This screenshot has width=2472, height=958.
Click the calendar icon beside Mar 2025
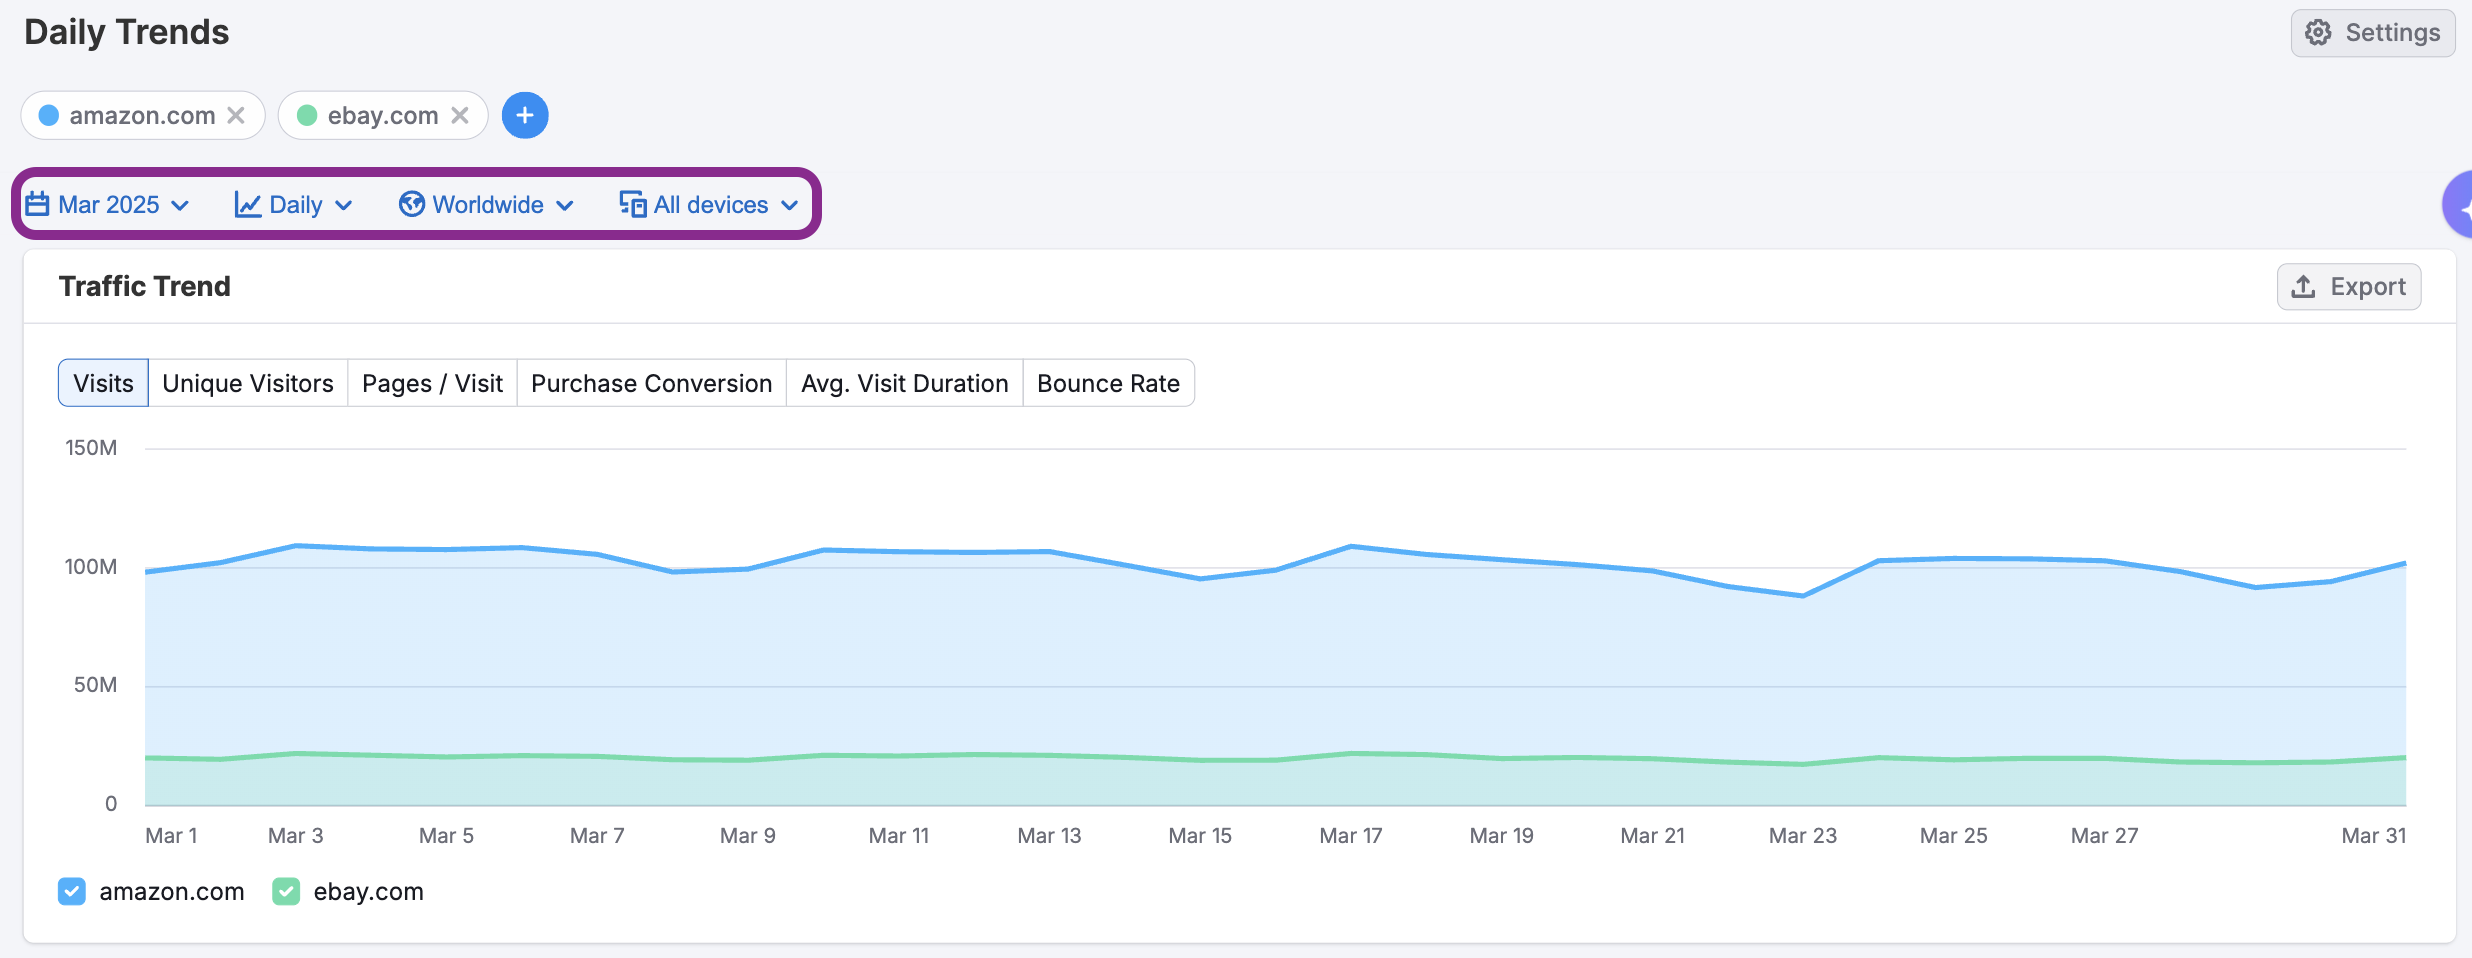click(37, 204)
